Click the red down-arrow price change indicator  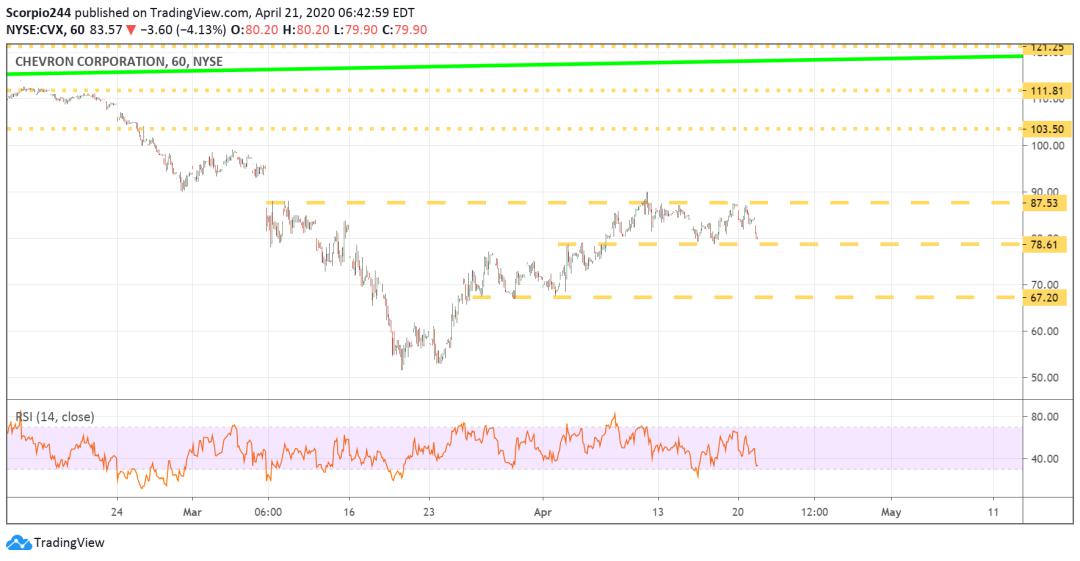point(131,30)
